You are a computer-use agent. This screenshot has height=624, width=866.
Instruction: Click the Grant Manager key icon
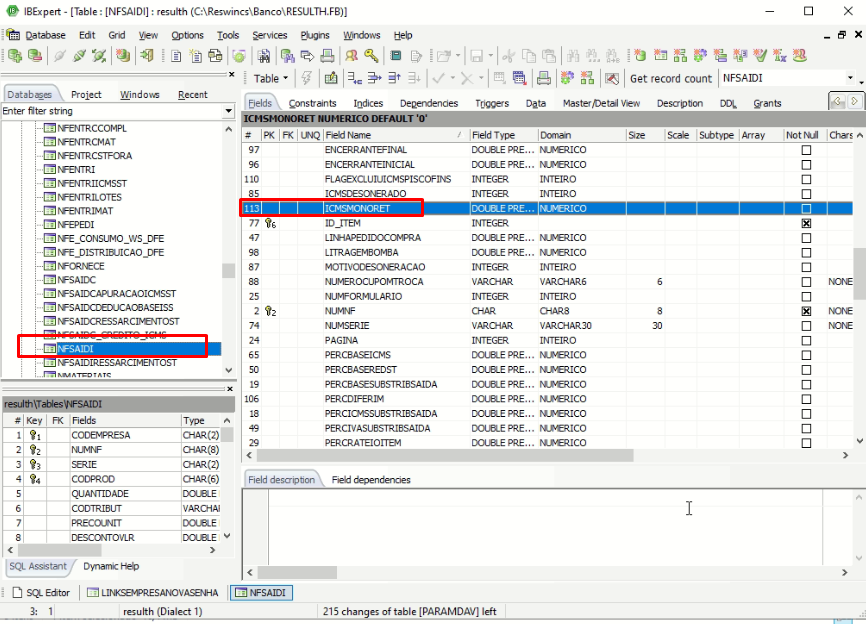click(x=371, y=55)
